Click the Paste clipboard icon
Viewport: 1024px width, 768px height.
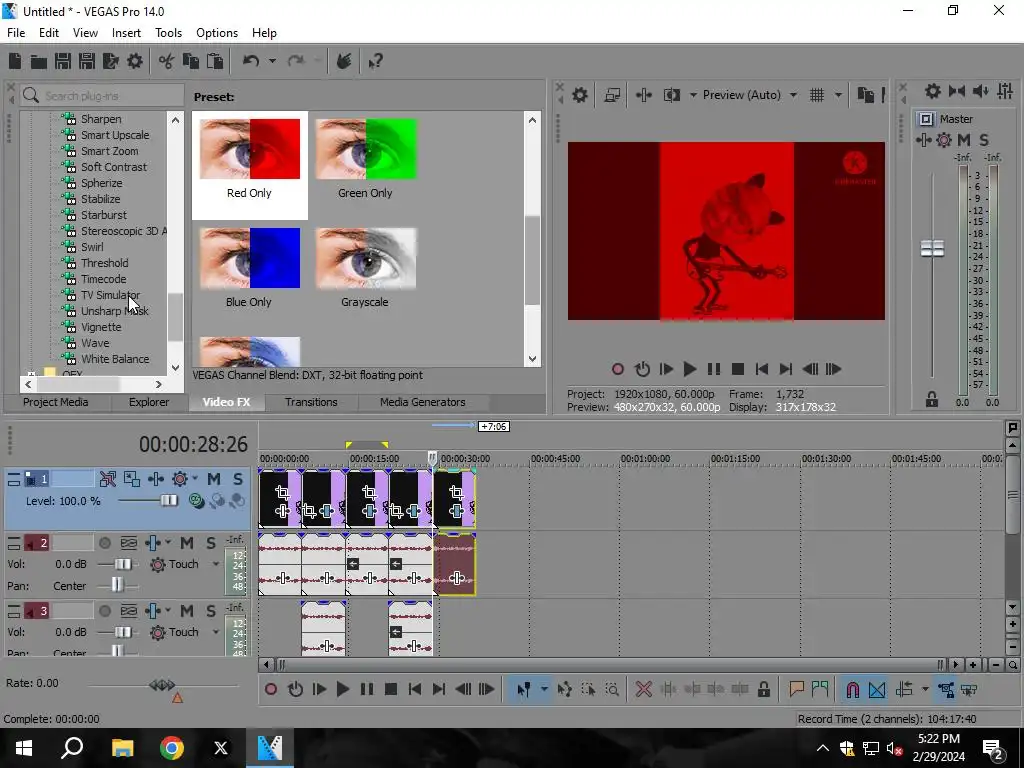(x=215, y=61)
